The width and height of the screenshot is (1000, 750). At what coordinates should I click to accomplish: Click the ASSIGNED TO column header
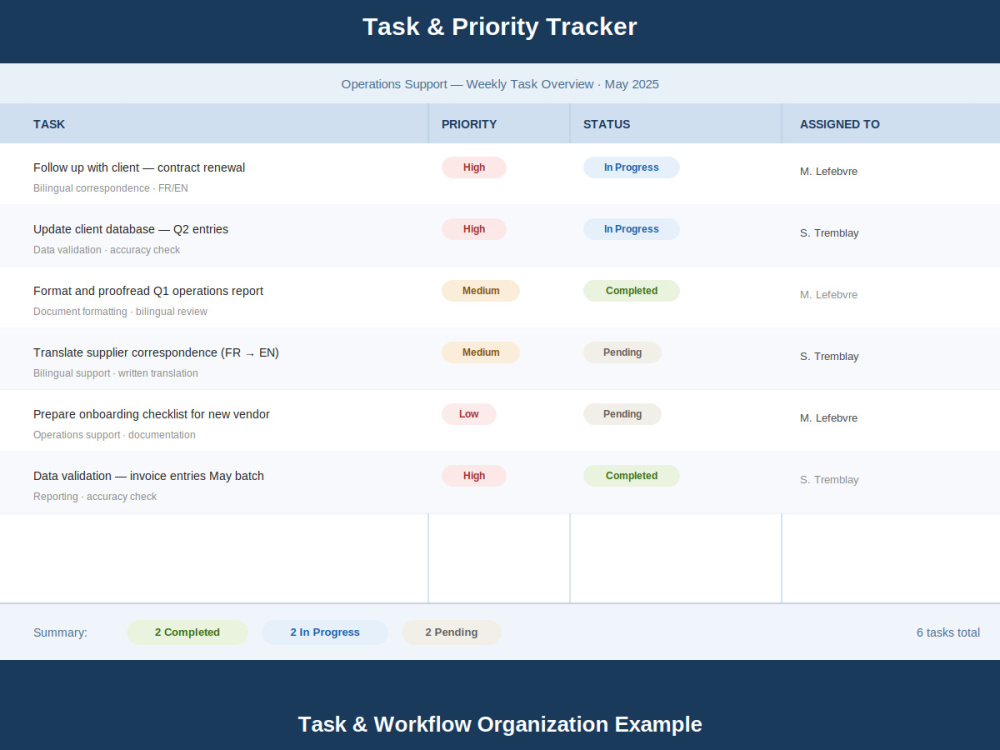click(839, 124)
